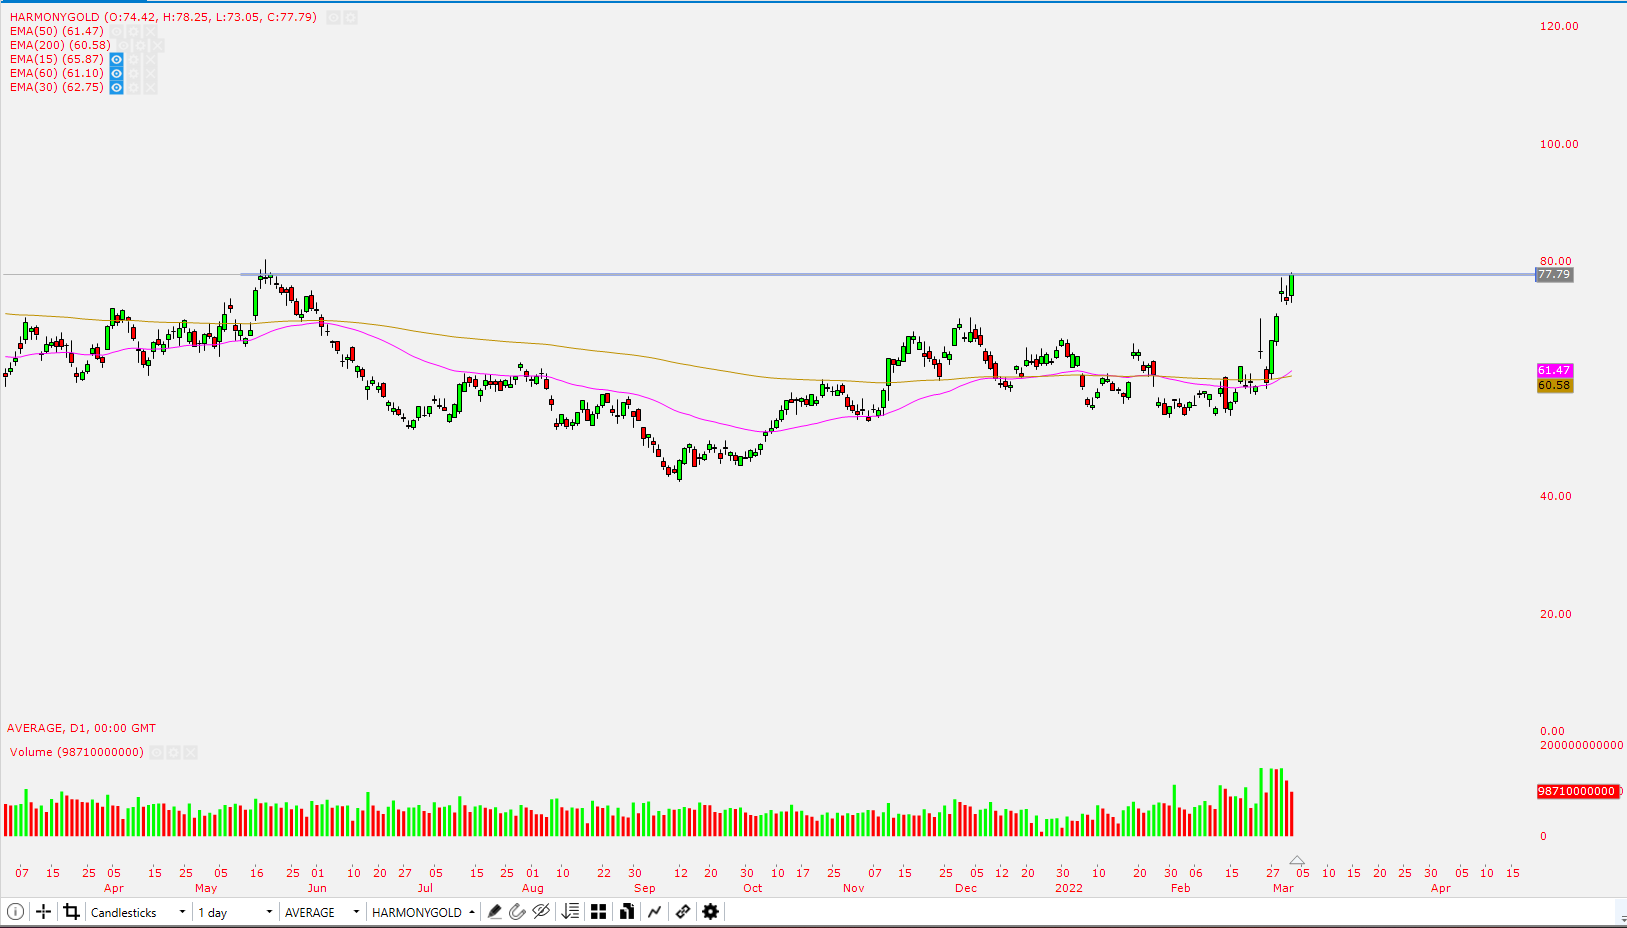Click the info icon in bottom toolbar
This screenshot has height=928, width=1627.
tap(15, 912)
